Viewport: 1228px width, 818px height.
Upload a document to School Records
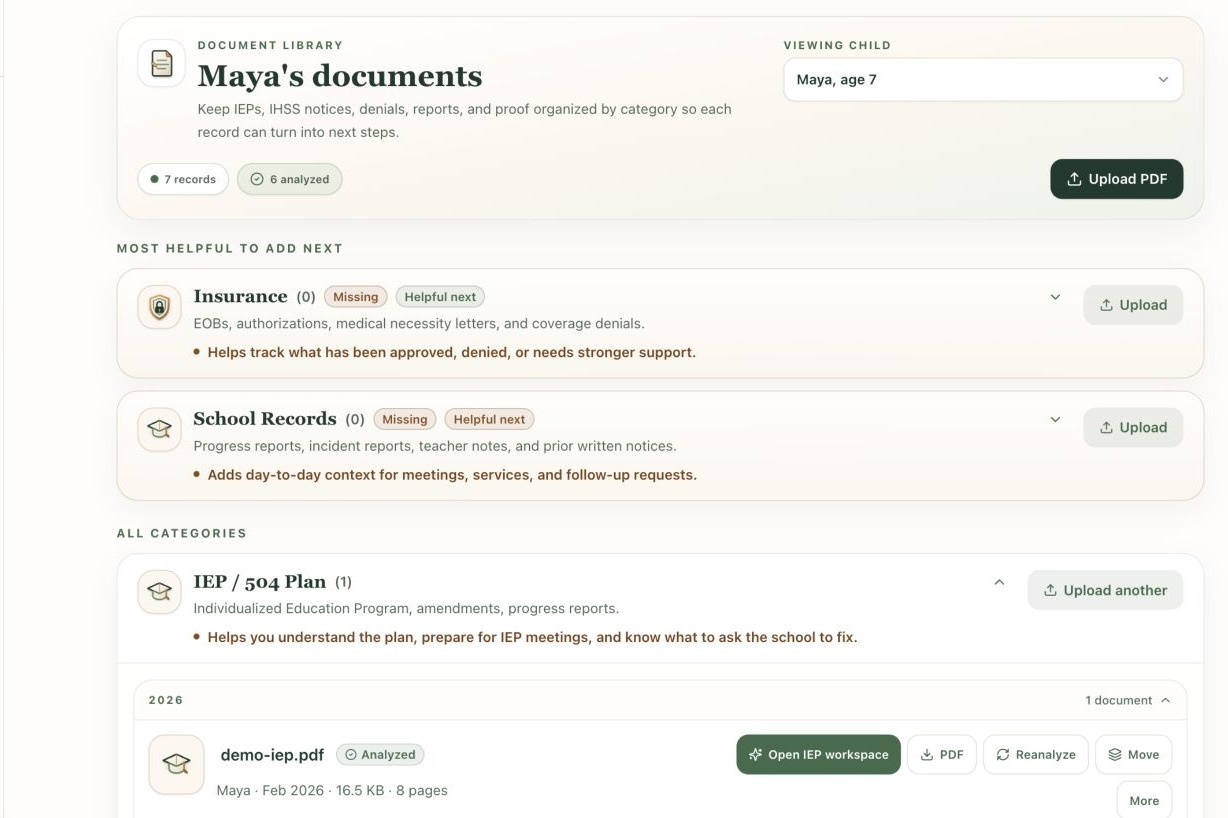[x=1133, y=427]
